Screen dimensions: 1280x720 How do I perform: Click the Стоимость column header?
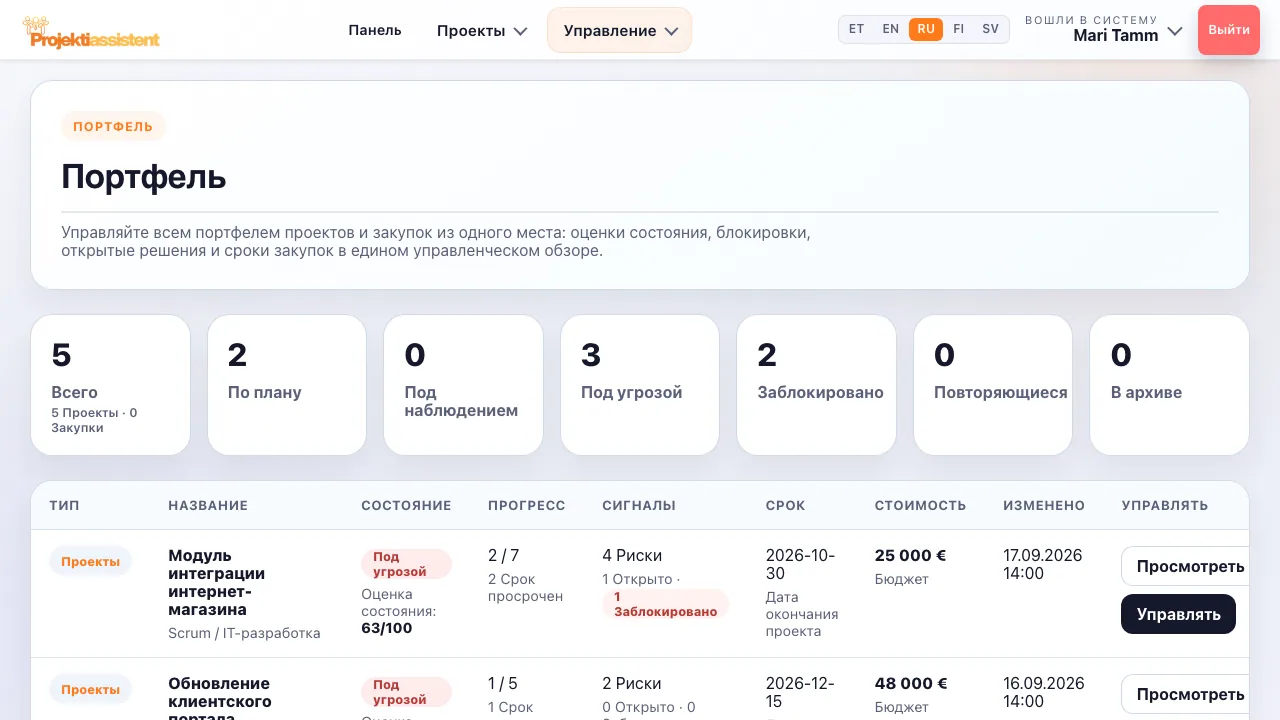pos(920,506)
